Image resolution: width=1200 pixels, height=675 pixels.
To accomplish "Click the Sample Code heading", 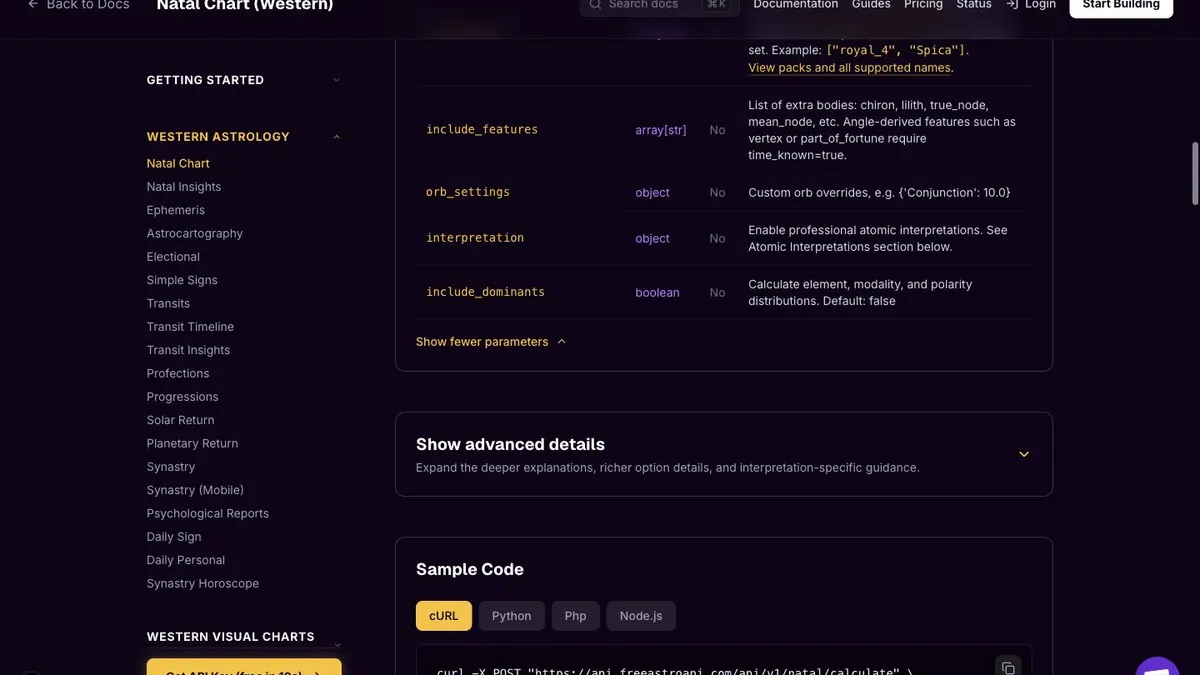I will point(470,569).
